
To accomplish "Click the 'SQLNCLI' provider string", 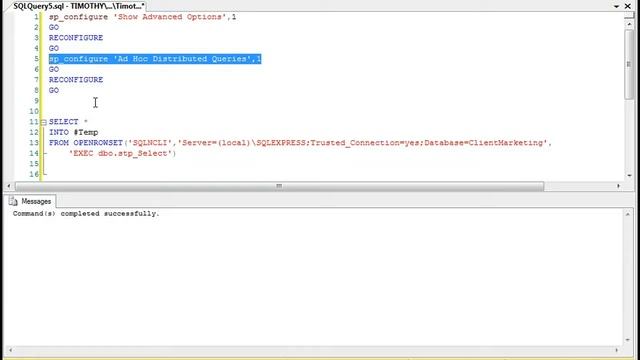I will [x=150, y=143].
